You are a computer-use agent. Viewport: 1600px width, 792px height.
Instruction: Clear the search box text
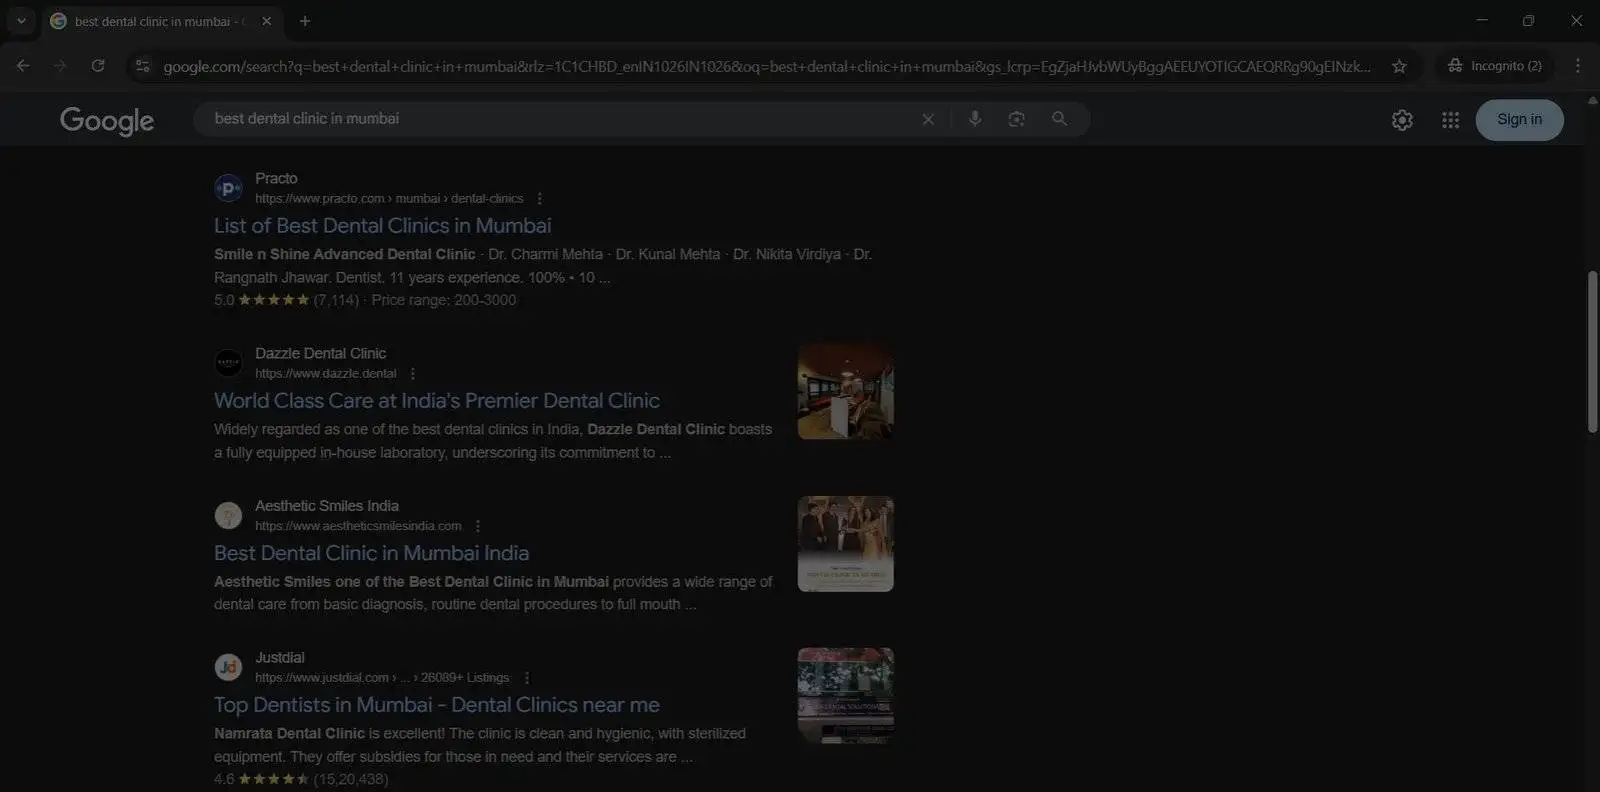928,119
